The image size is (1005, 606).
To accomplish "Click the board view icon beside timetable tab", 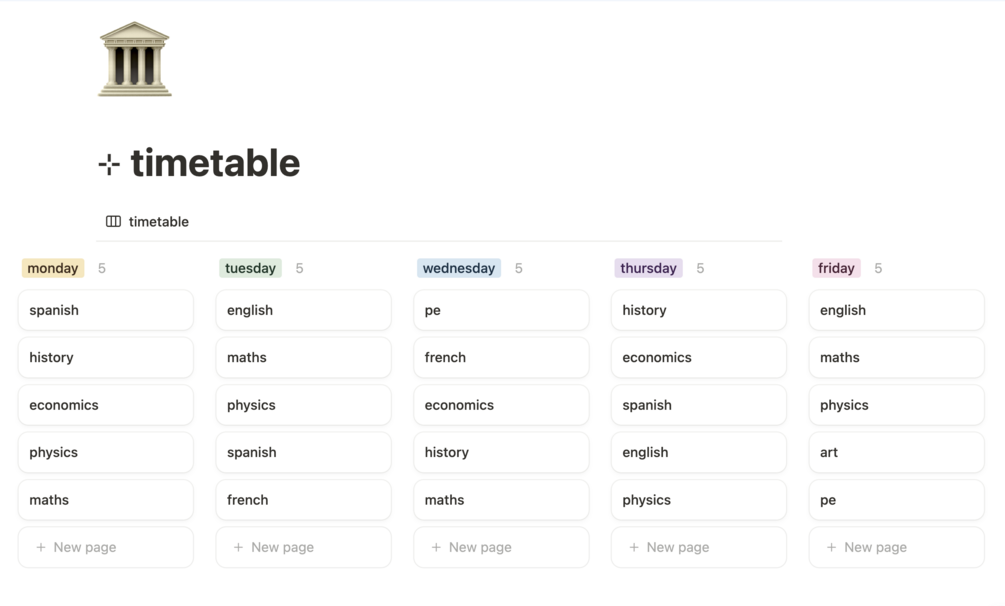I will click(113, 222).
